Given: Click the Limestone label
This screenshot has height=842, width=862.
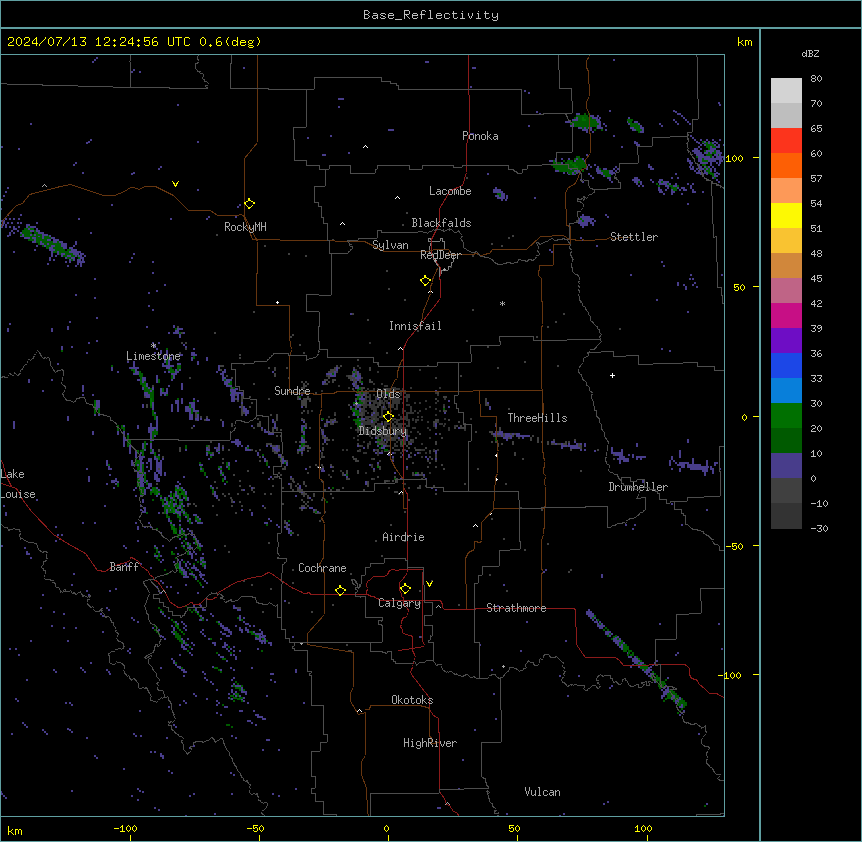Looking at the screenshot, I should (x=153, y=356).
